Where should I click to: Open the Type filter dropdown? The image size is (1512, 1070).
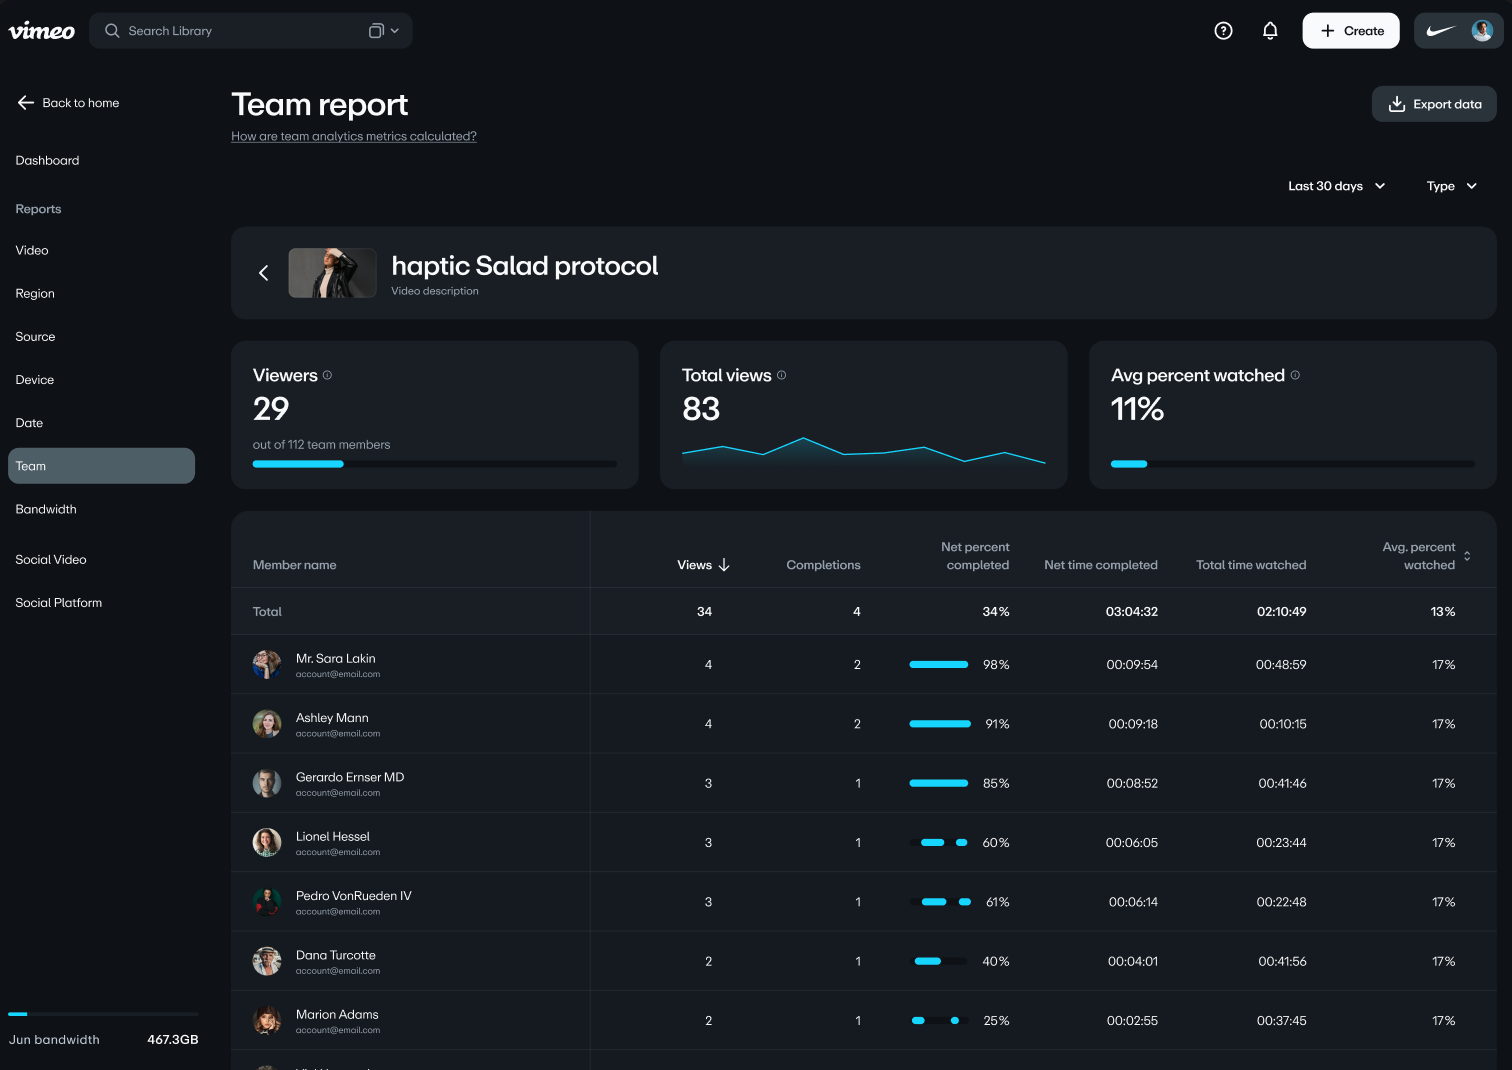point(1450,186)
